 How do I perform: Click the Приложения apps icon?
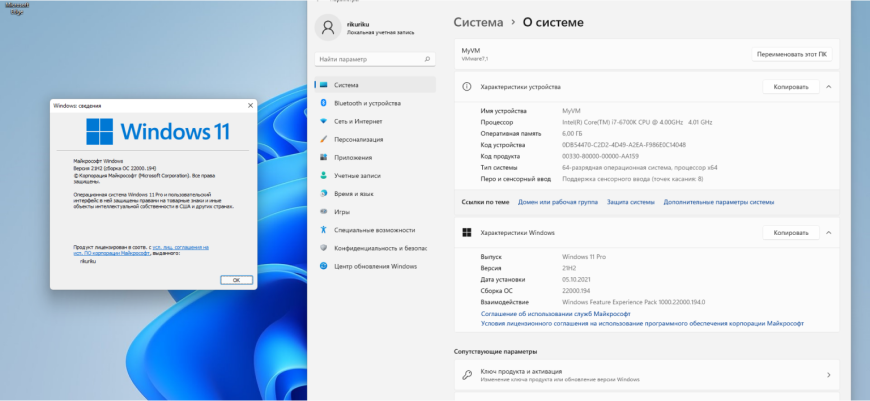[323, 158]
